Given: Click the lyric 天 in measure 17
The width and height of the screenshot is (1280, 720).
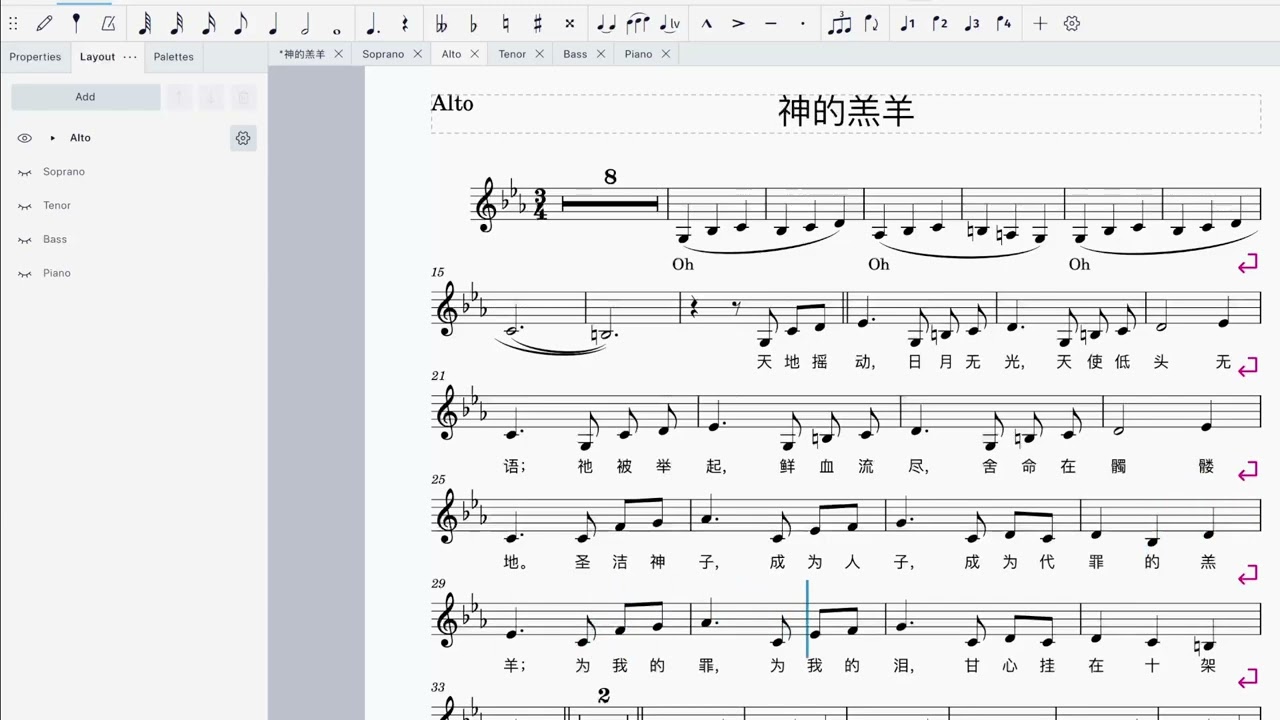Looking at the screenshot, I should click(764, 362).
